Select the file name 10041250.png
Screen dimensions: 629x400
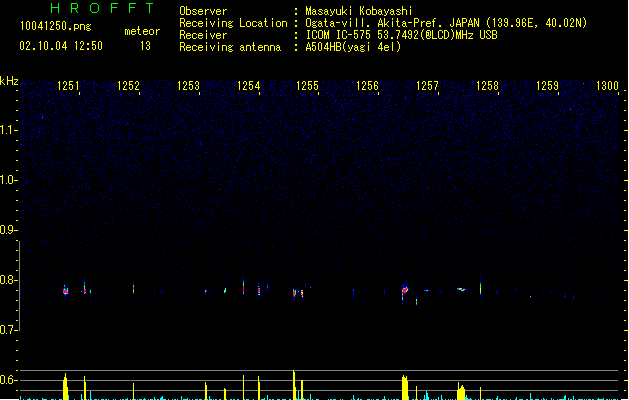56,26
